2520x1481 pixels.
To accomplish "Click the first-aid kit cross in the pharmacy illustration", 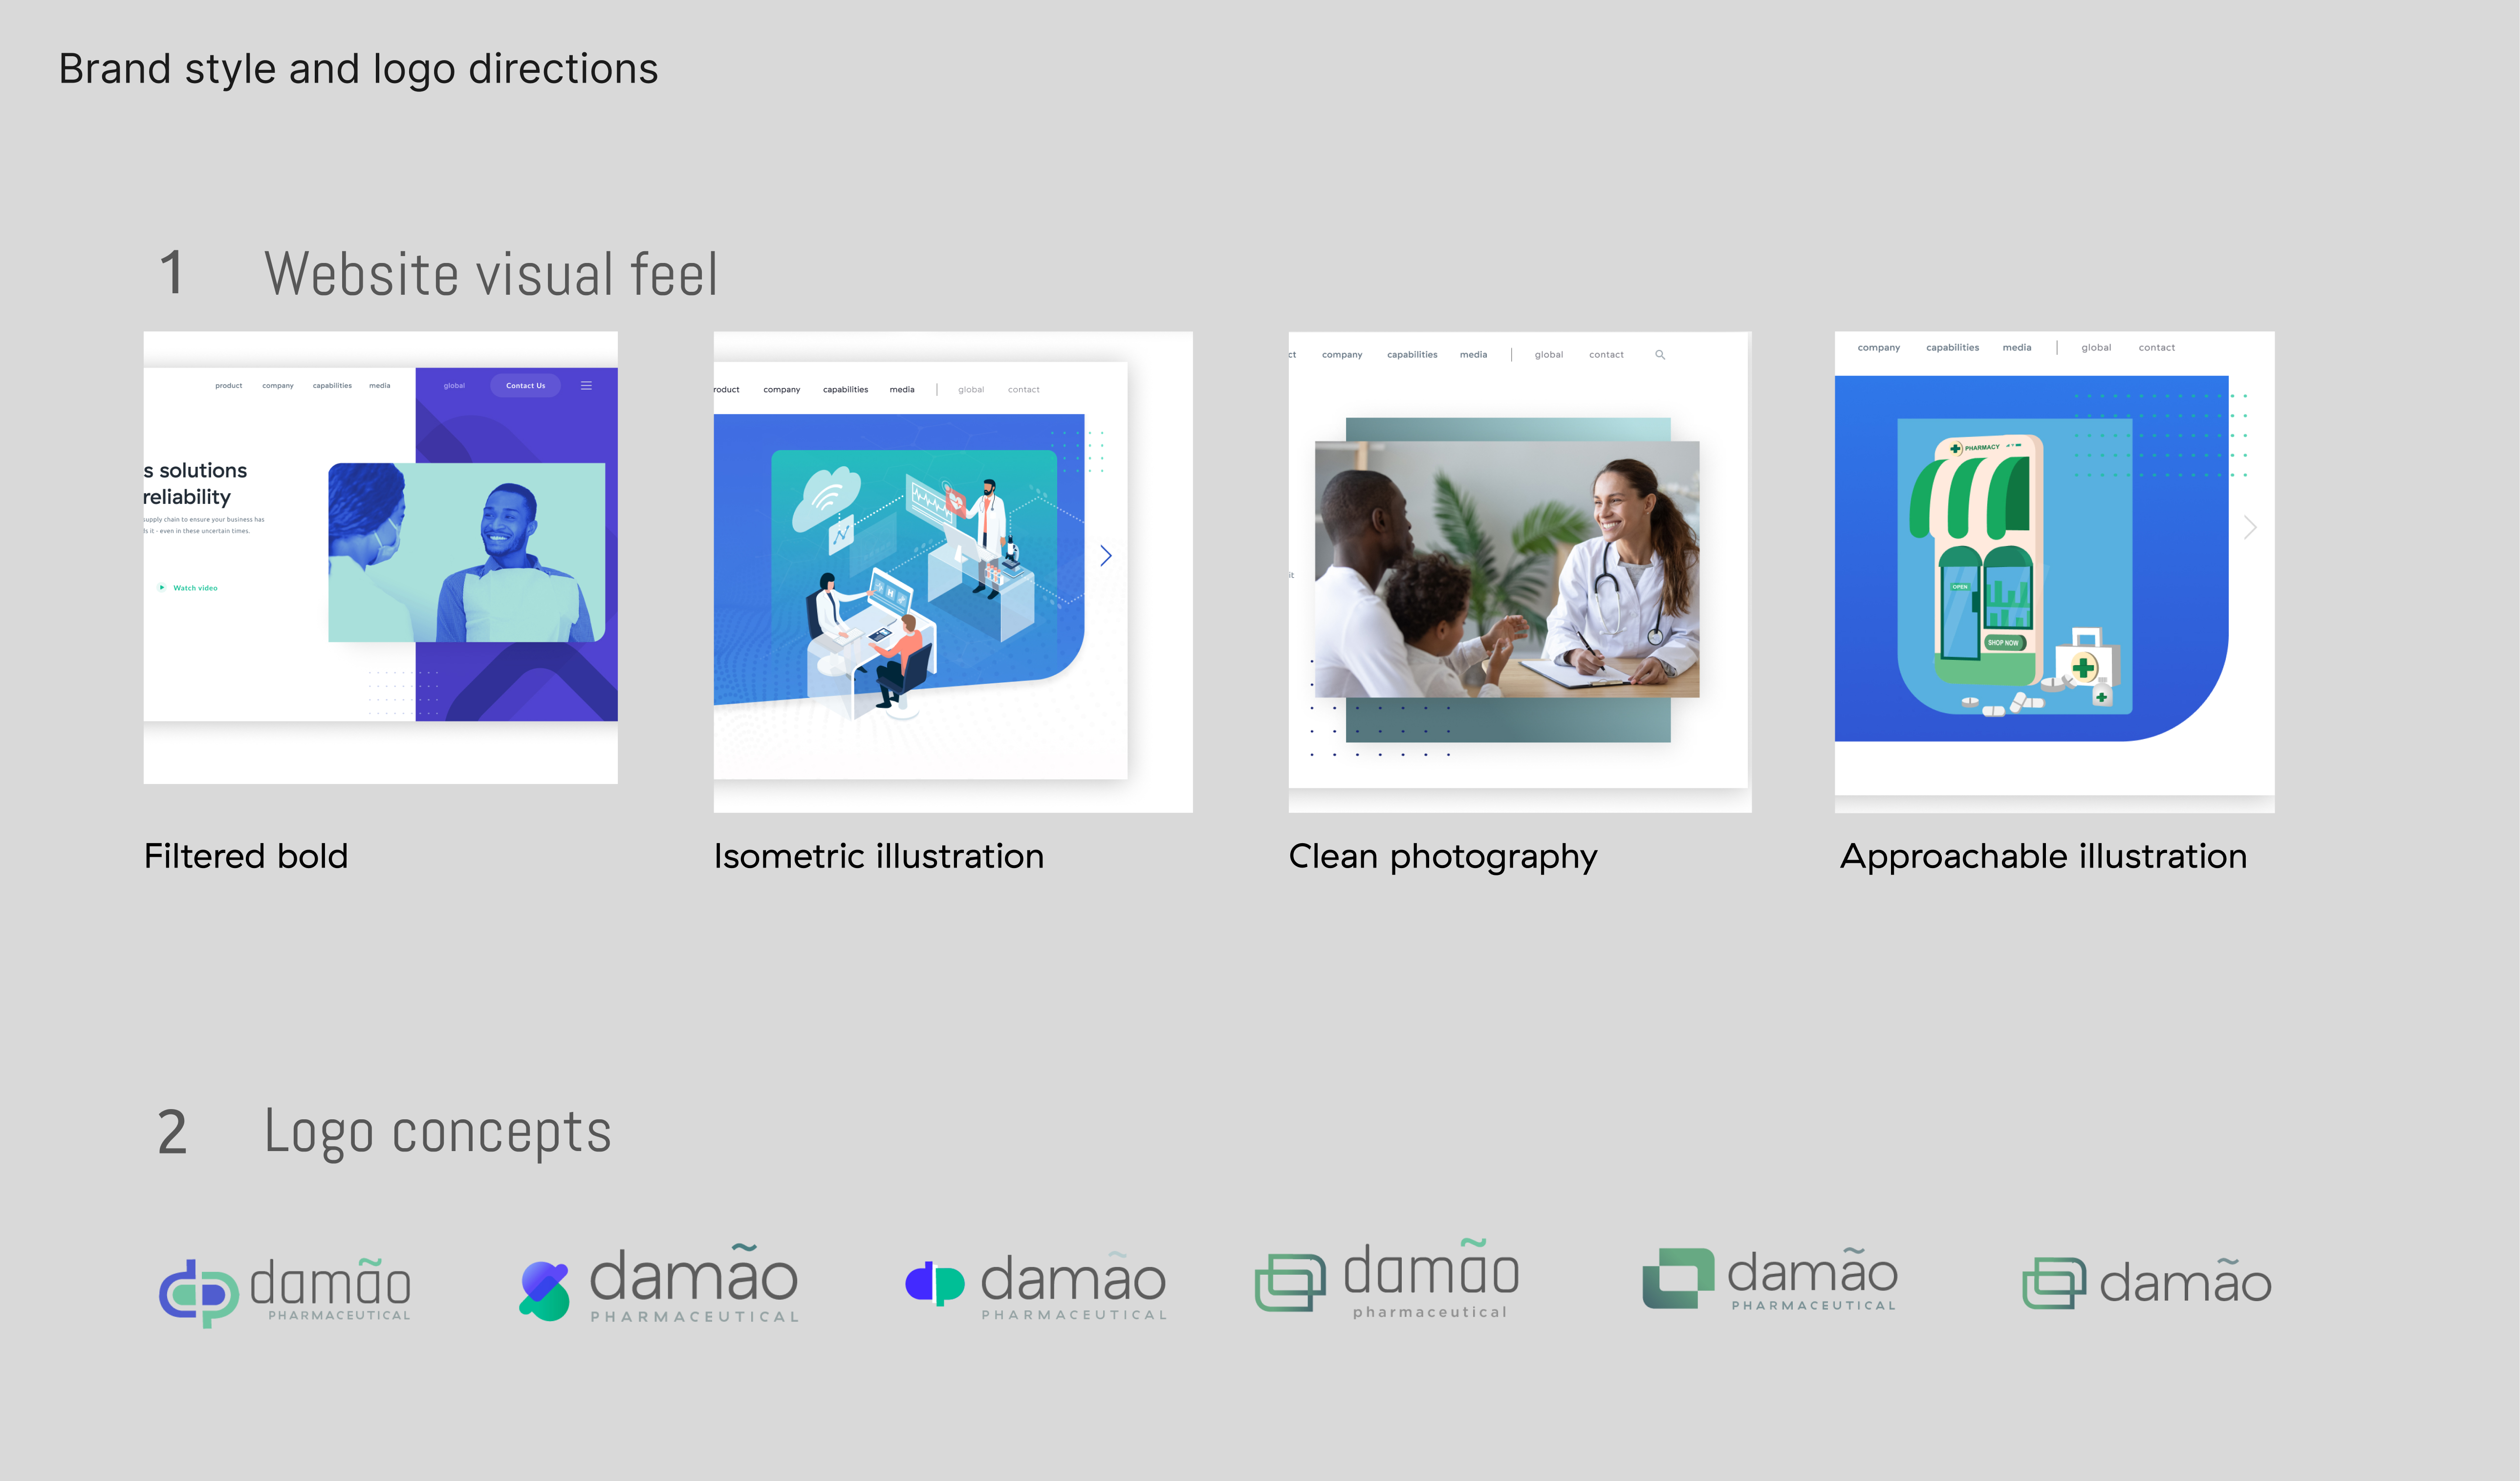I will [2084, 668].
